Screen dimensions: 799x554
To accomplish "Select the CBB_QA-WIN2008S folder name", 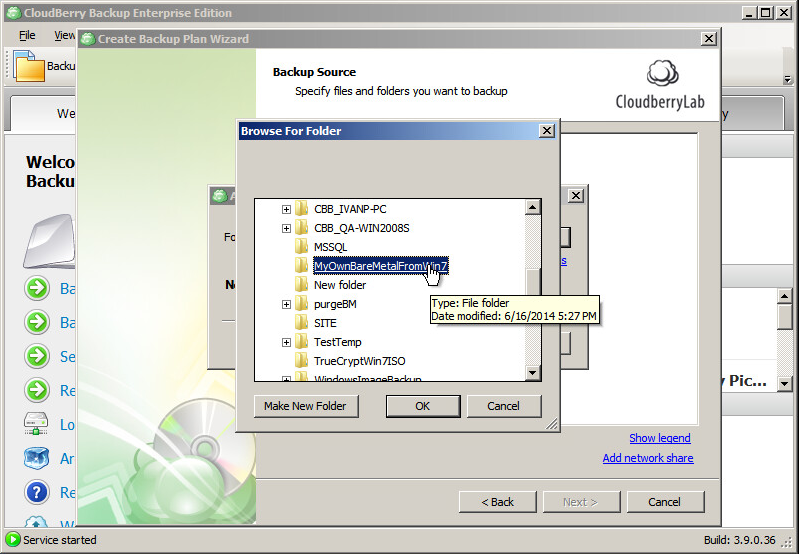I will coord(362,228).
